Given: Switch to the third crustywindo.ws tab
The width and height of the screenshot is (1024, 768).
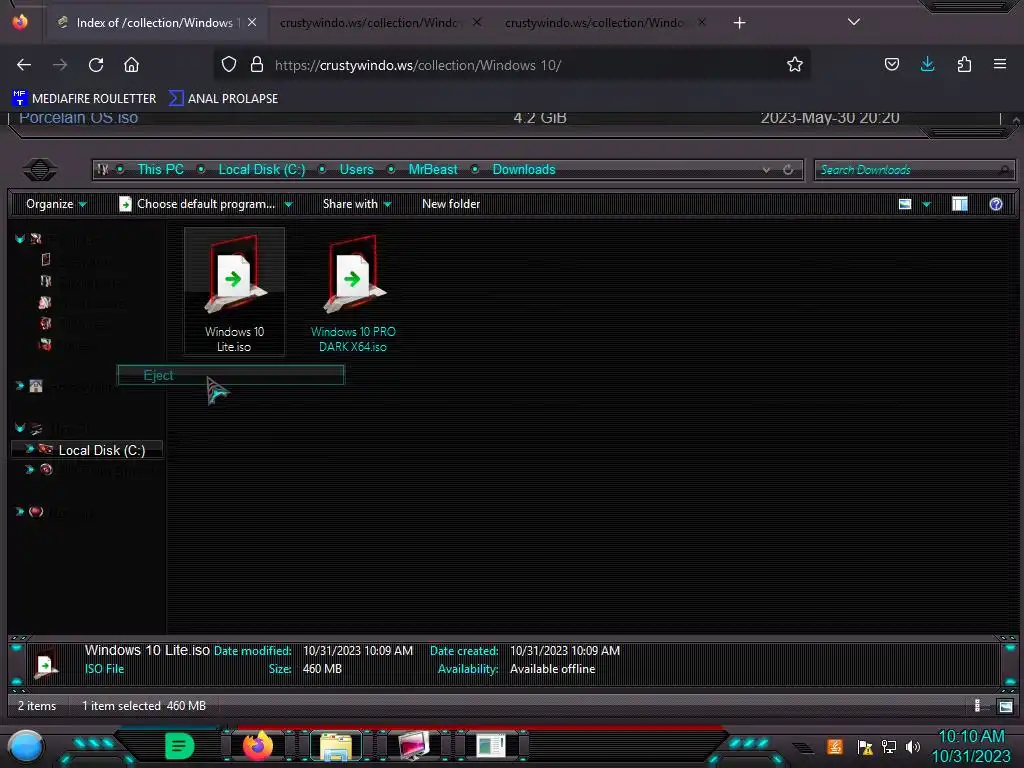Looking at the screenshot, I should pos(593,22).
